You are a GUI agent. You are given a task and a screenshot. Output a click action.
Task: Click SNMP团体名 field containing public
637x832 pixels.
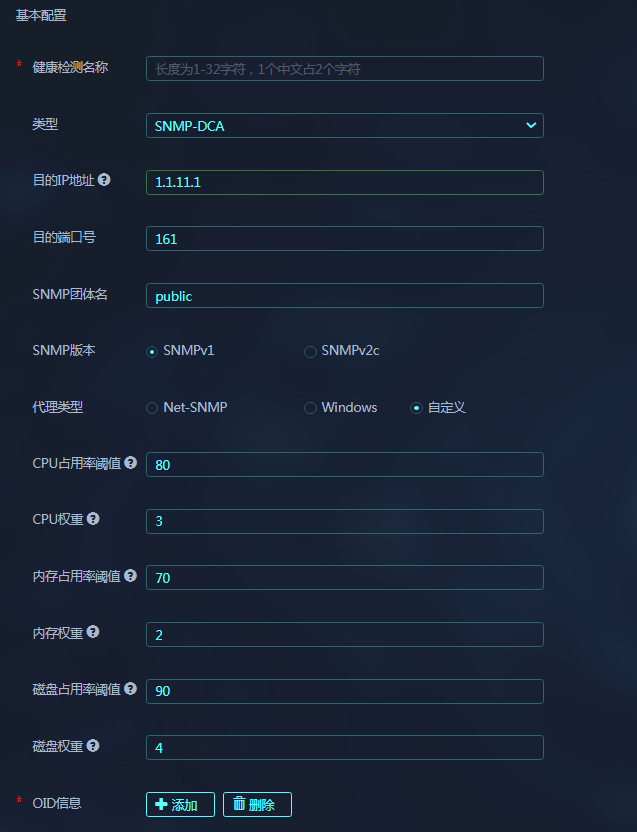(x=344, y=296)
